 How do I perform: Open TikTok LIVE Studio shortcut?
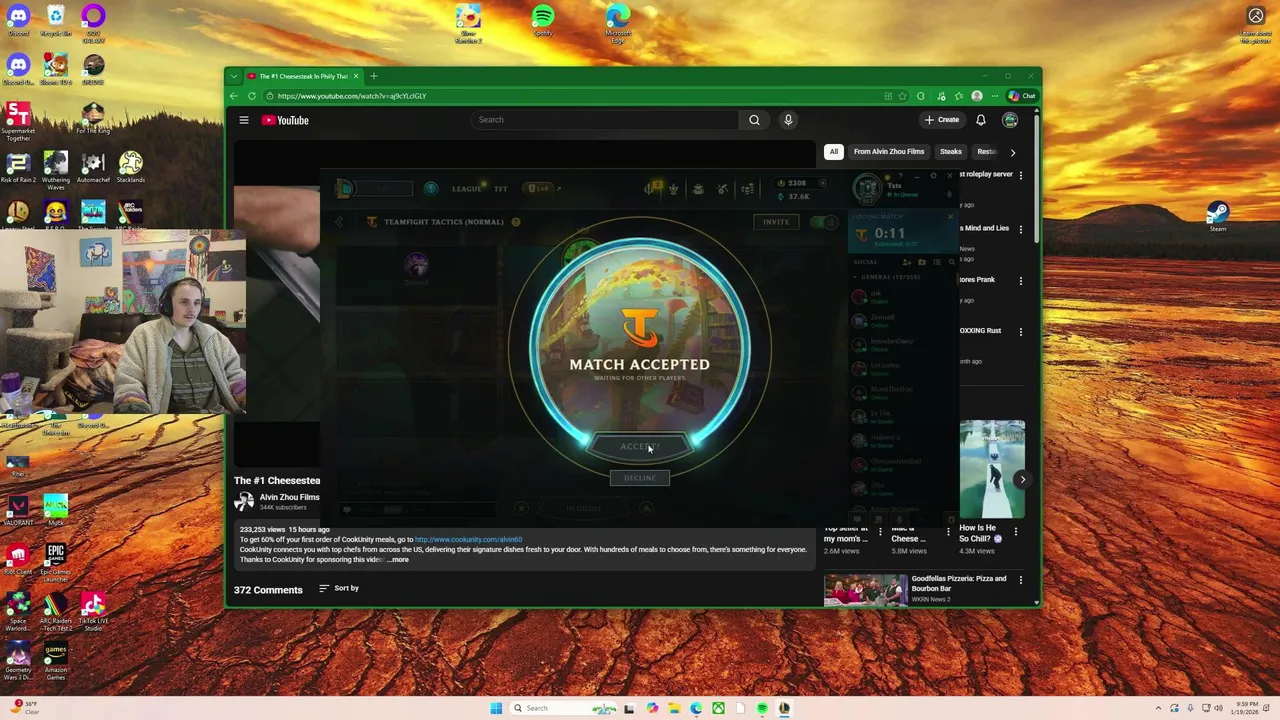click(x=93, y=611)
